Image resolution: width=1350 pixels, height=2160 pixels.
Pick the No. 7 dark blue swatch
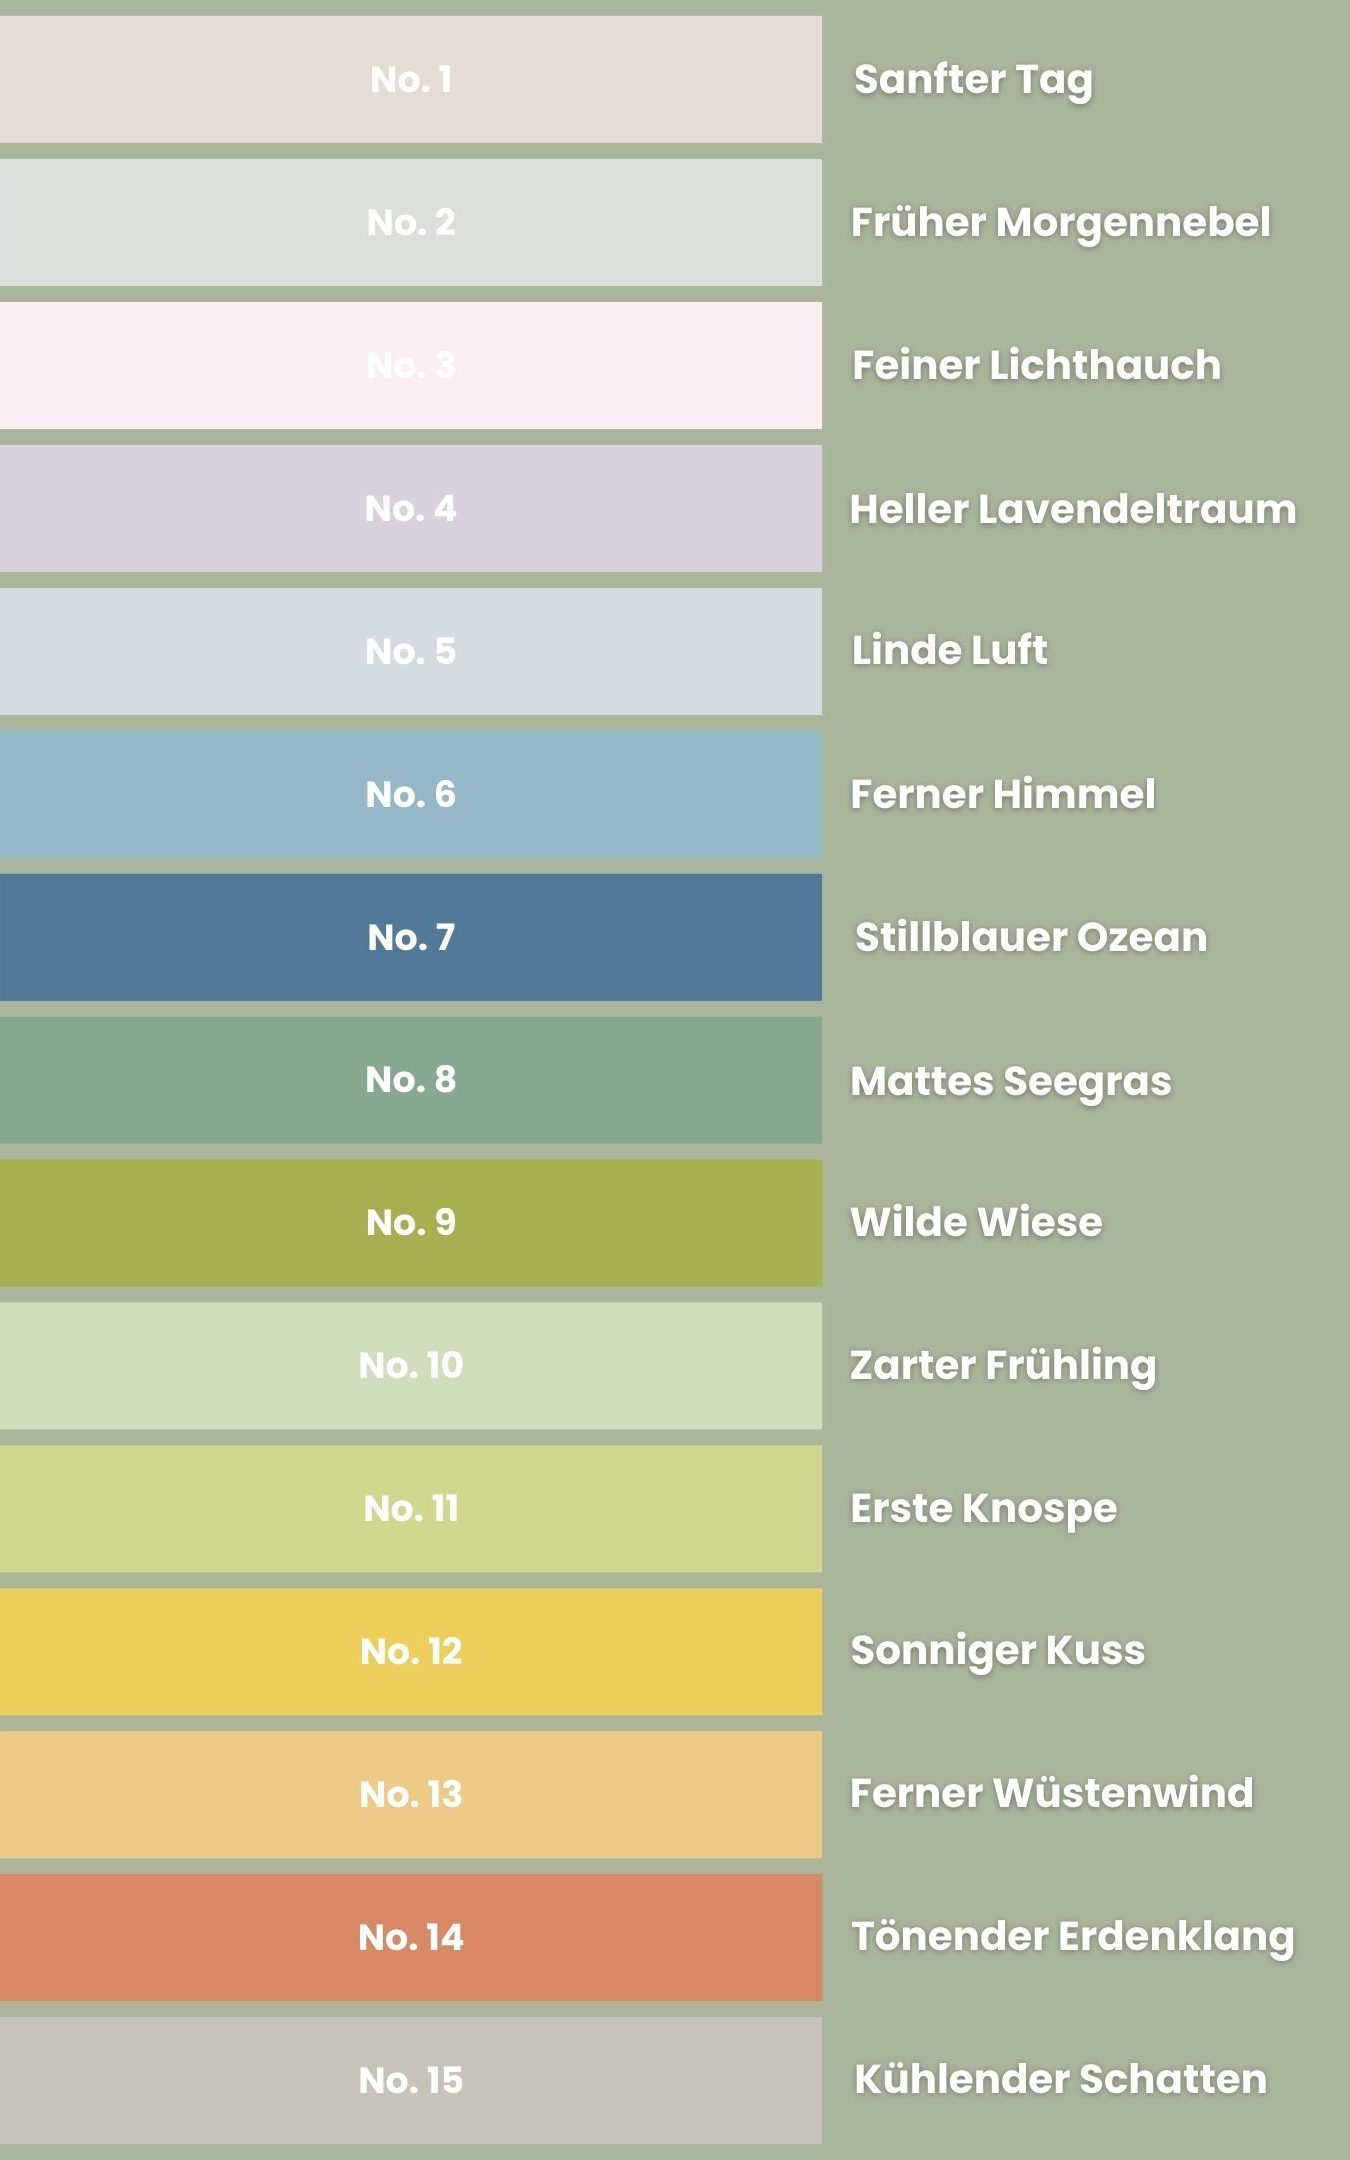pos(410,937)
